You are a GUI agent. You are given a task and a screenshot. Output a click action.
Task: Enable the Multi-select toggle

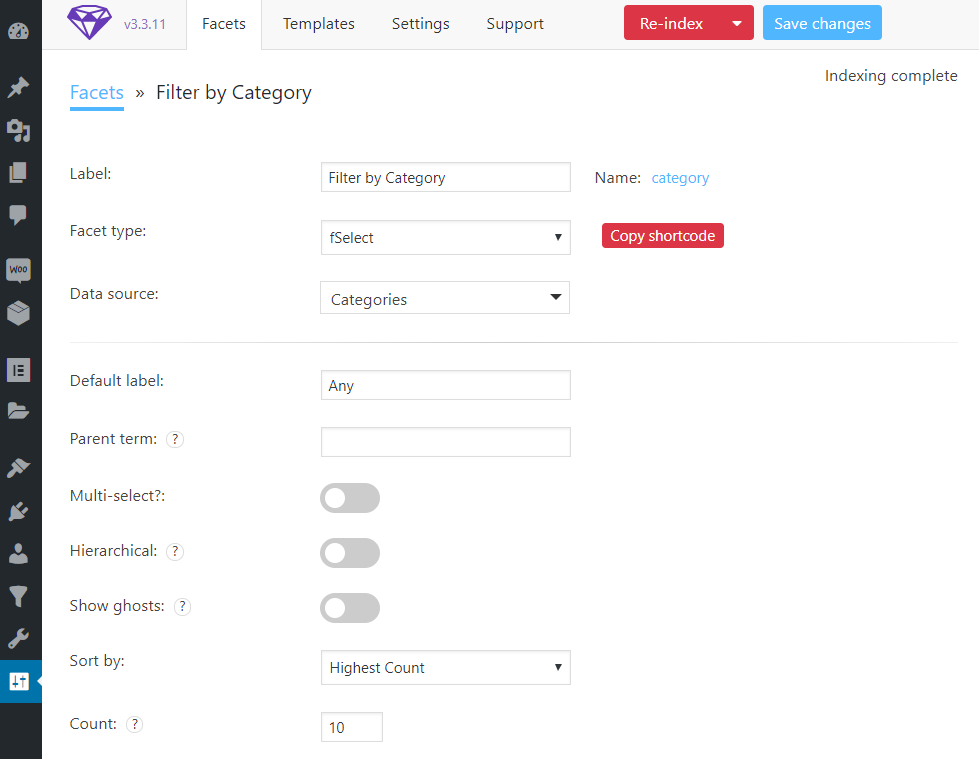click(350, 498)
